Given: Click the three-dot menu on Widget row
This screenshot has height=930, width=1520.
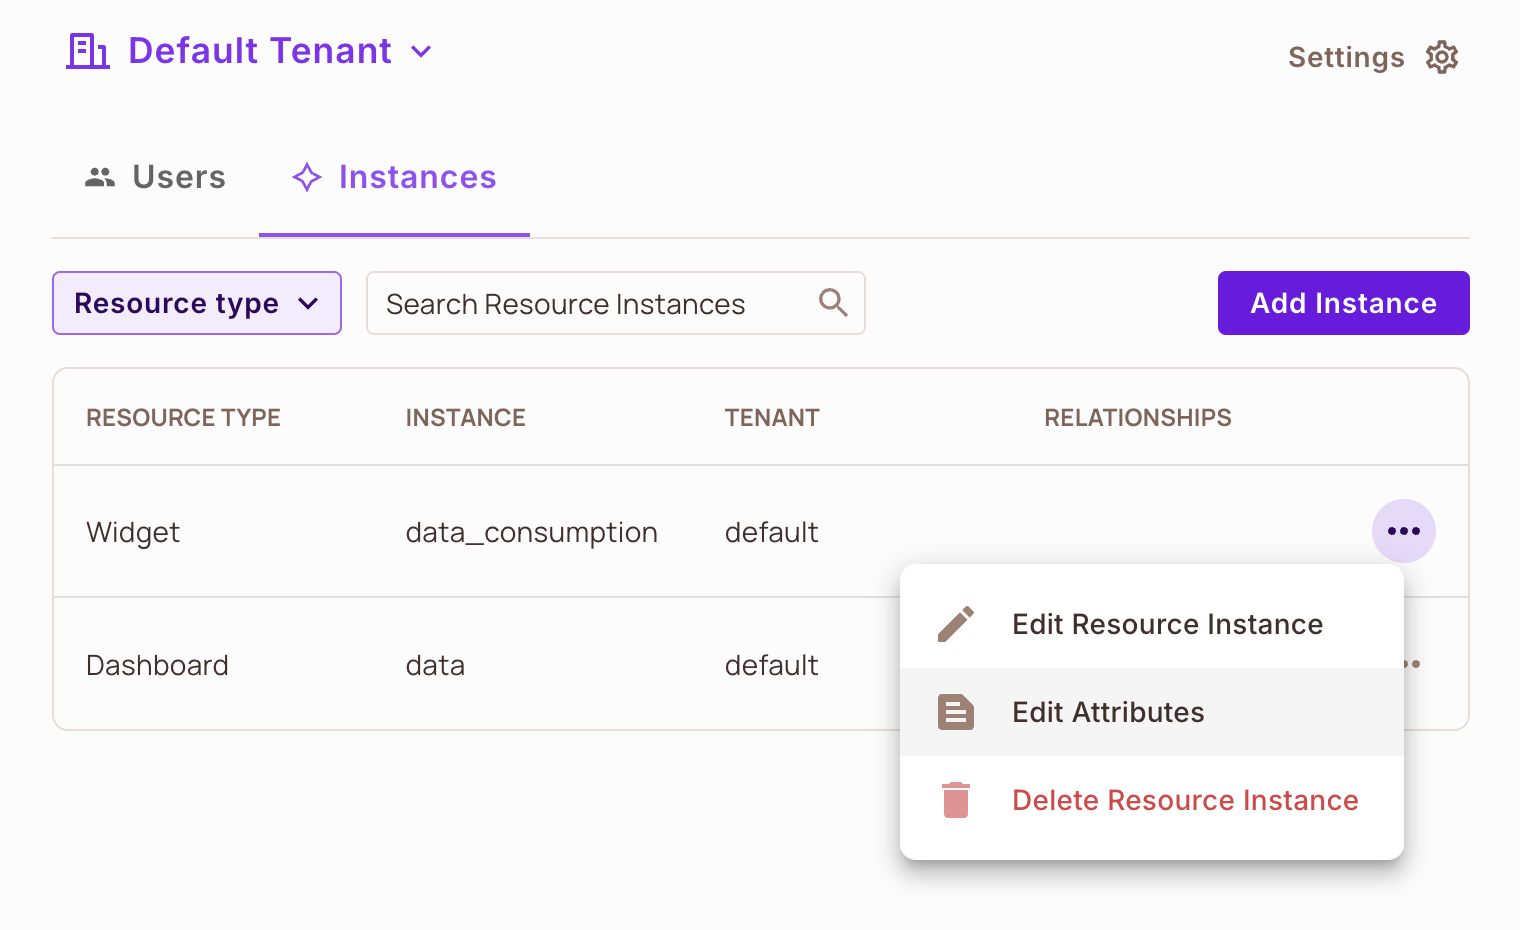Looking at the screenshot, I should pyautogui.click(x=1403, y=531).
